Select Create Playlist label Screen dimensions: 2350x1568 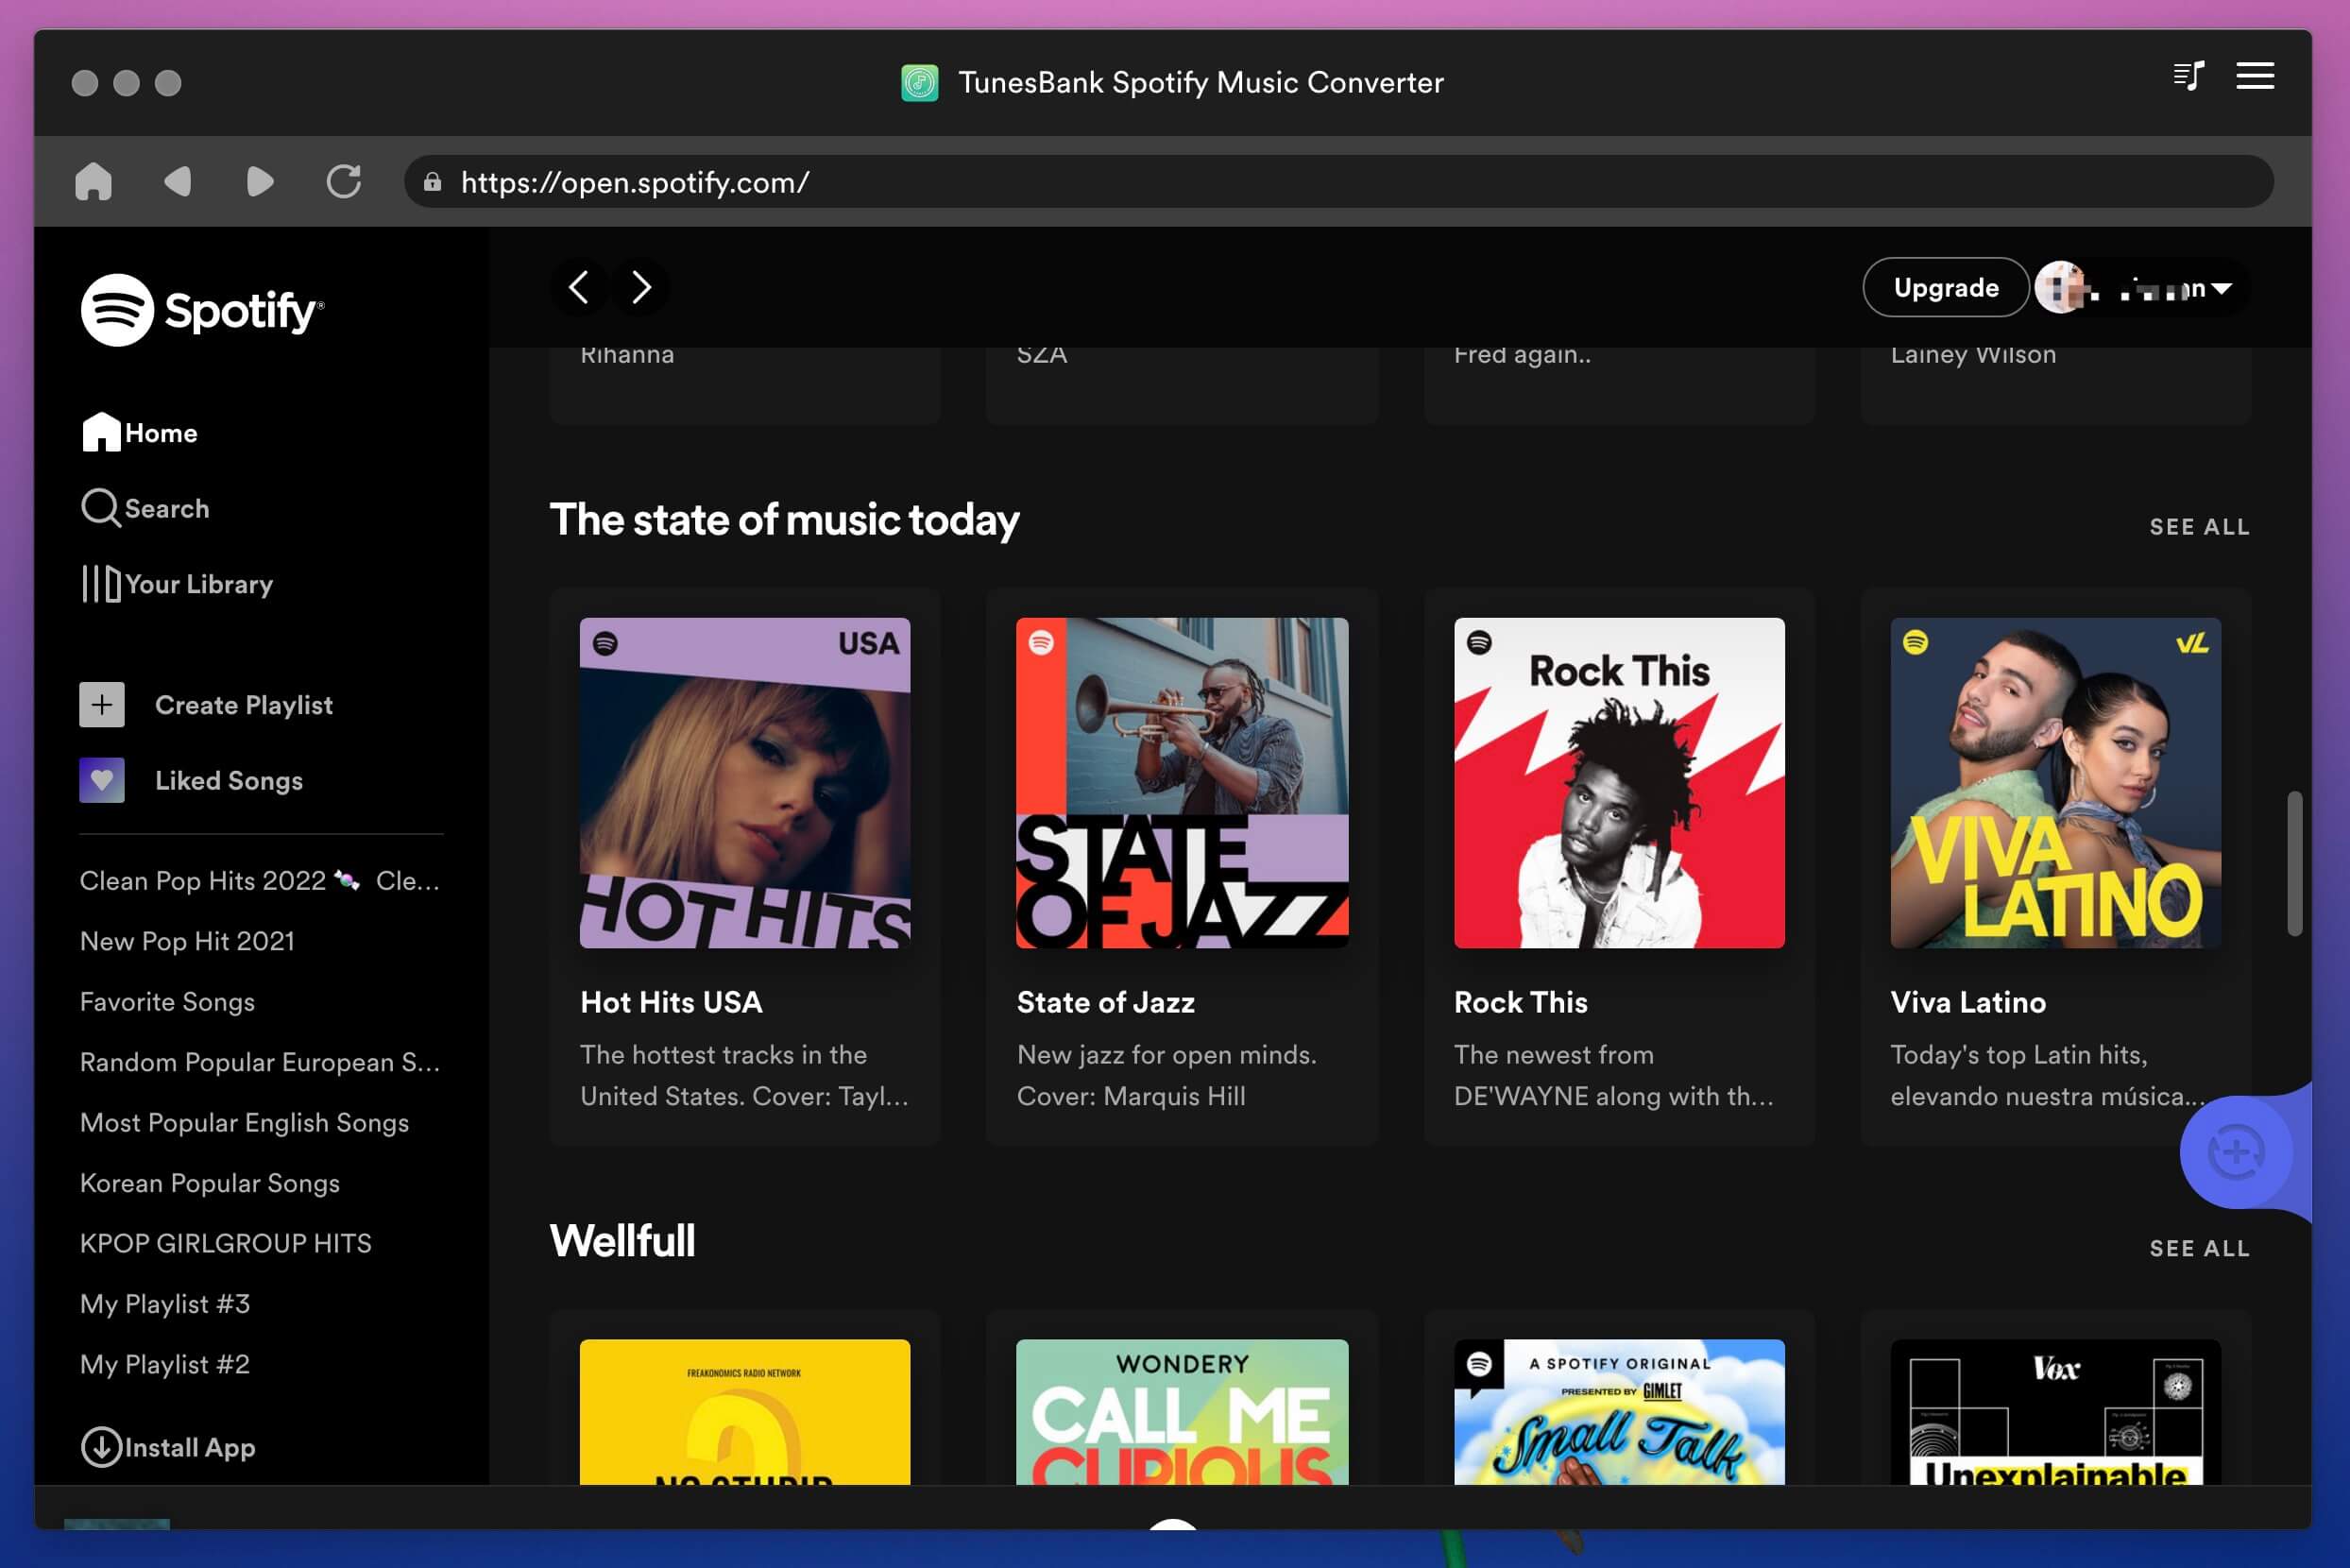click(x=244, y=705)
